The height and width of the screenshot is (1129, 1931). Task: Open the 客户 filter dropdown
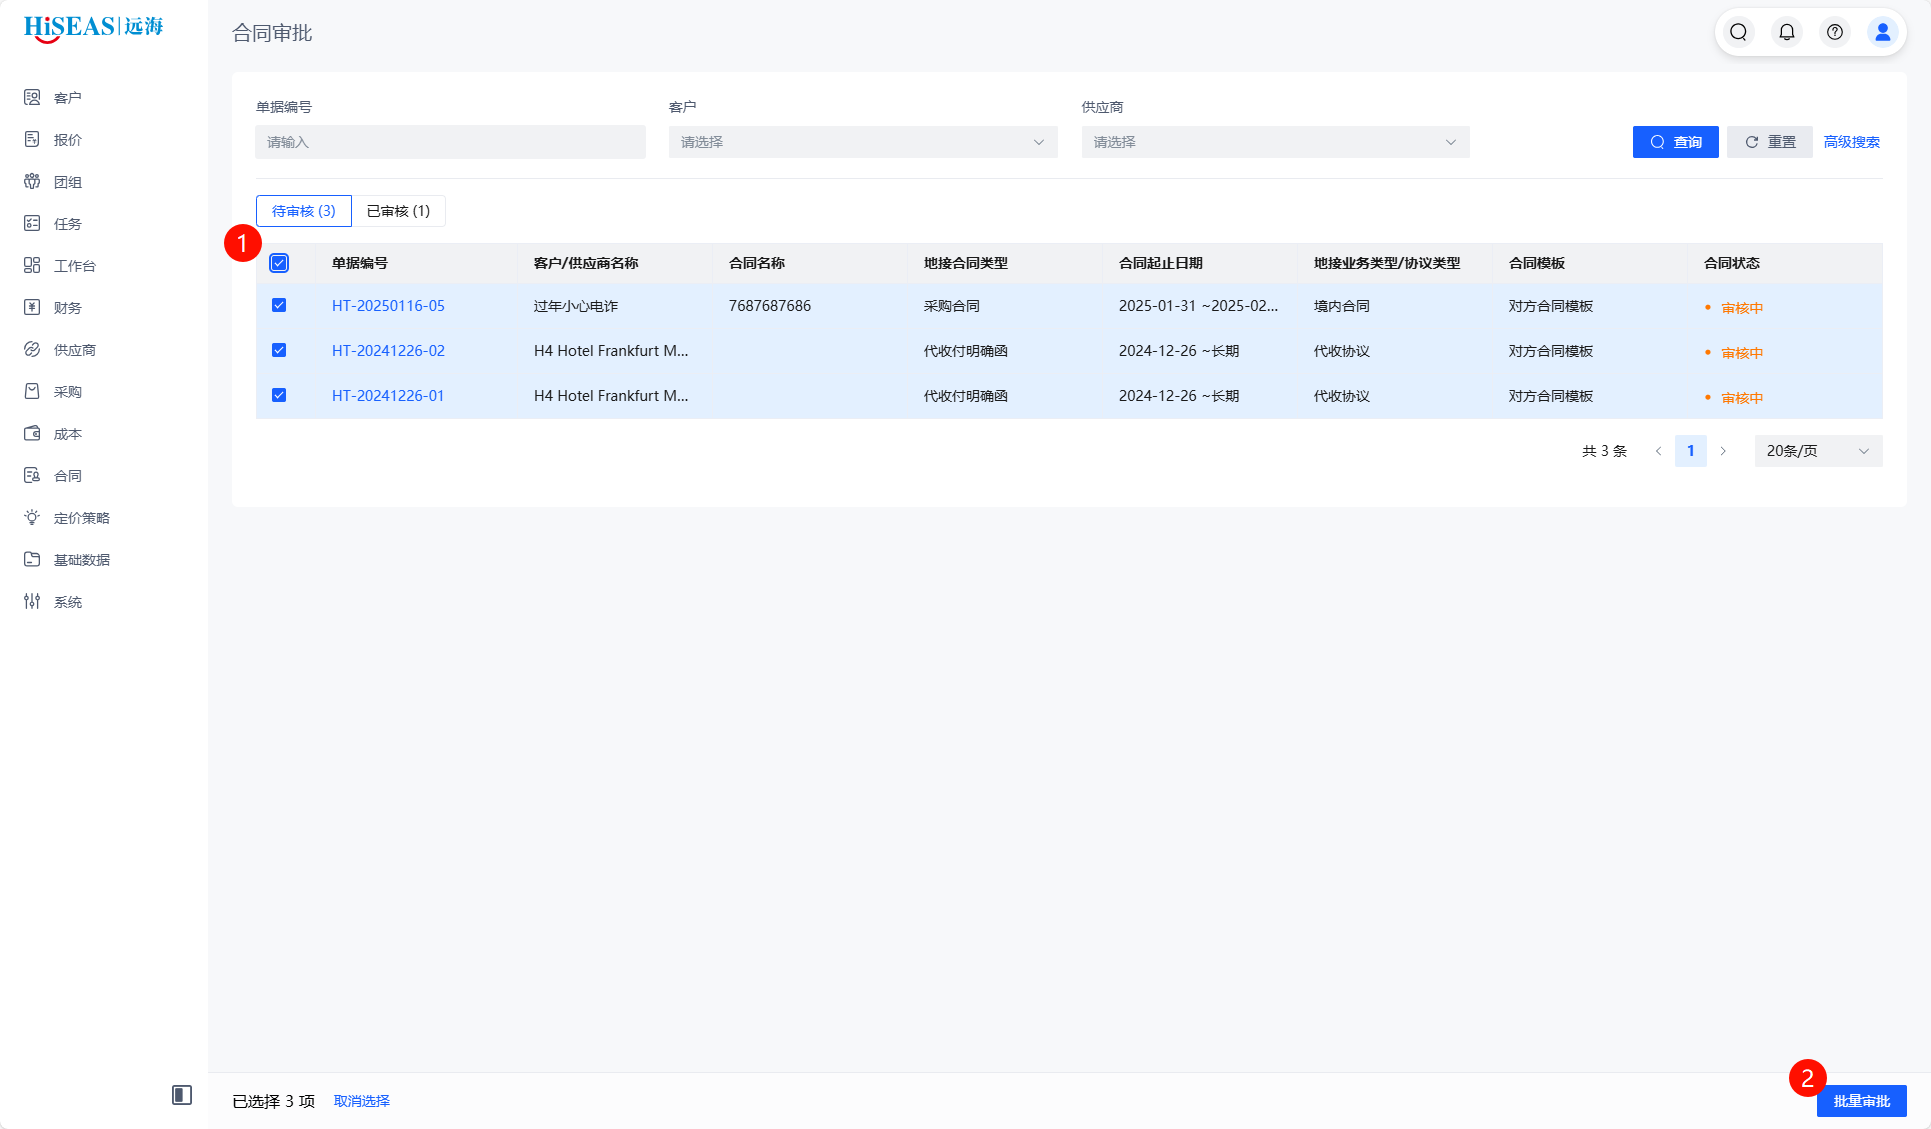tap(863, 142)
